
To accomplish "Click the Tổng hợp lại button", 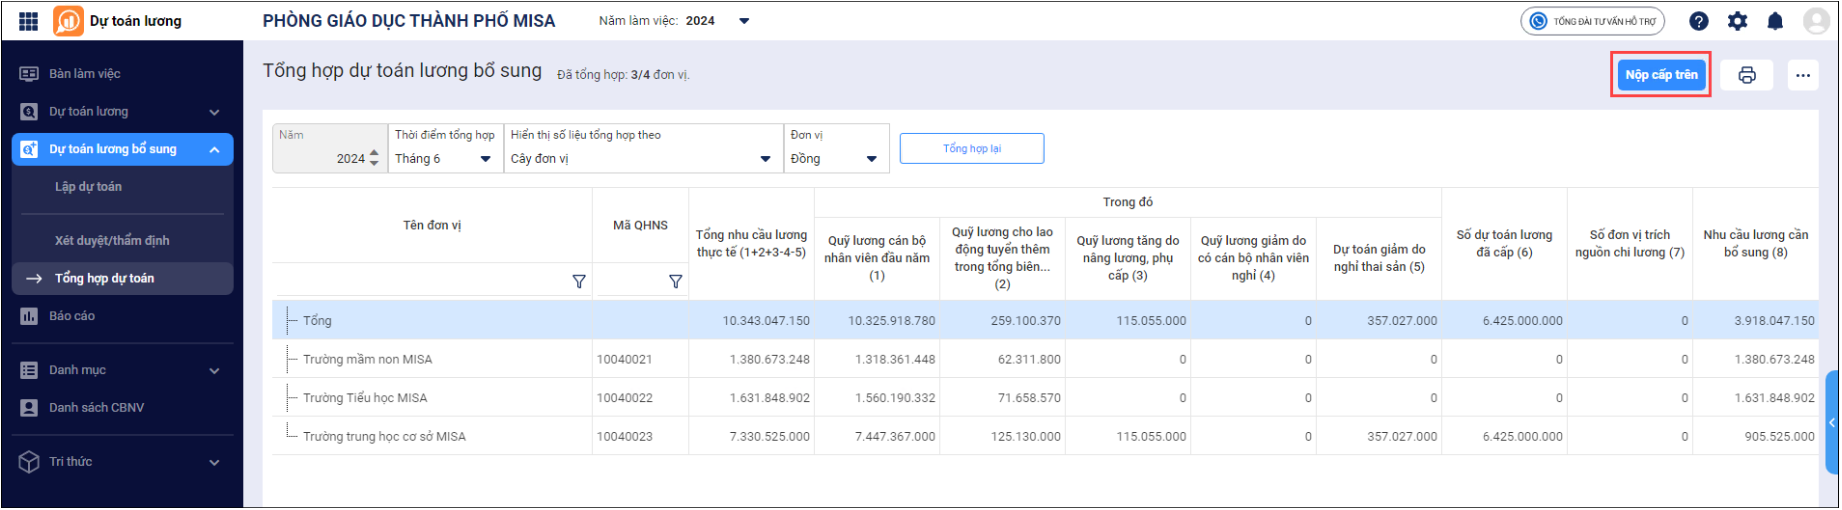I will pos(972,149).
